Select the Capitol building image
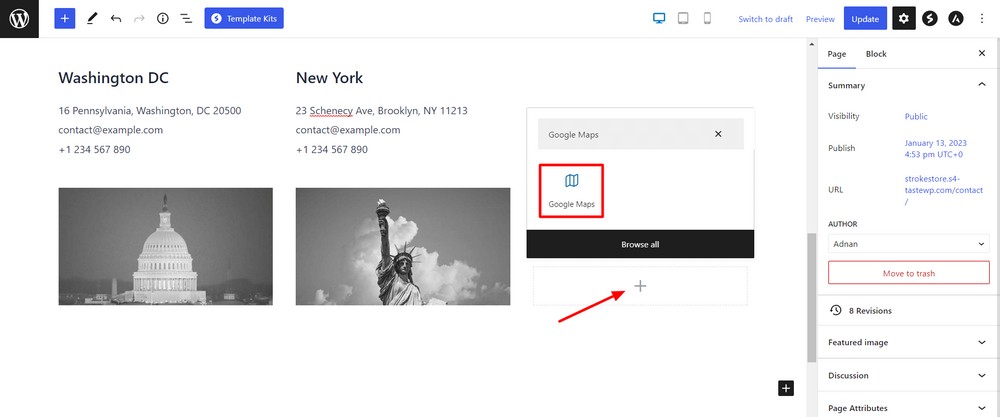 [x=165, y=246]
